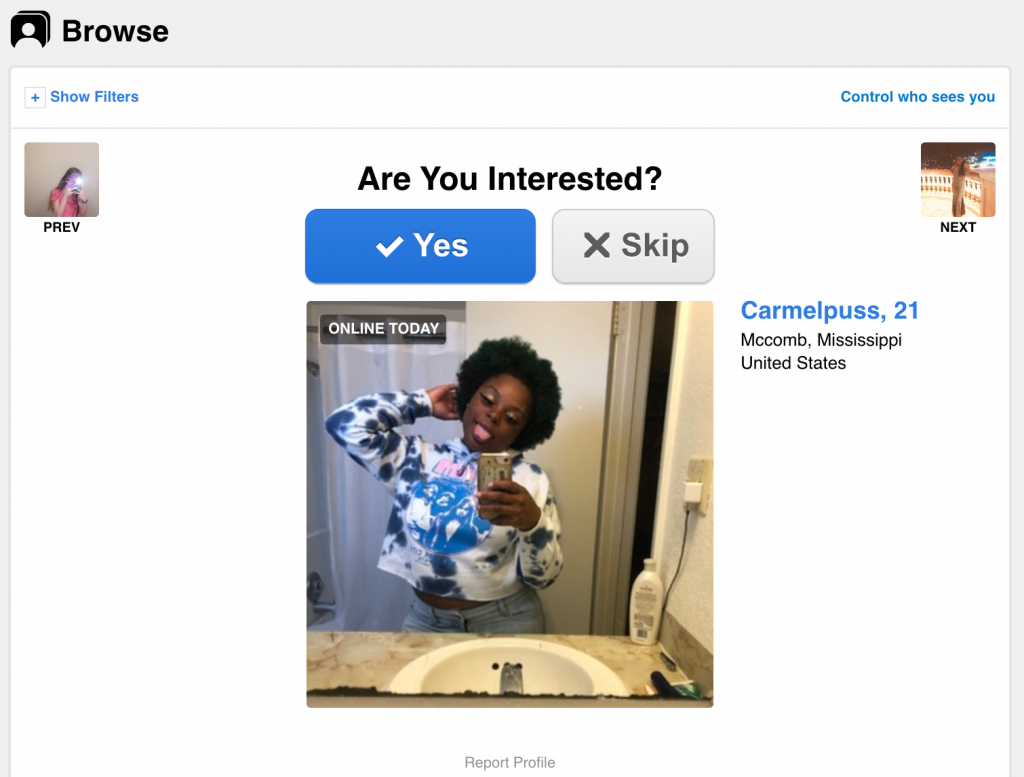The width and height of the screenshot is (1024, 777).
Task: Click the X icon on Skip
Action: 596,246
